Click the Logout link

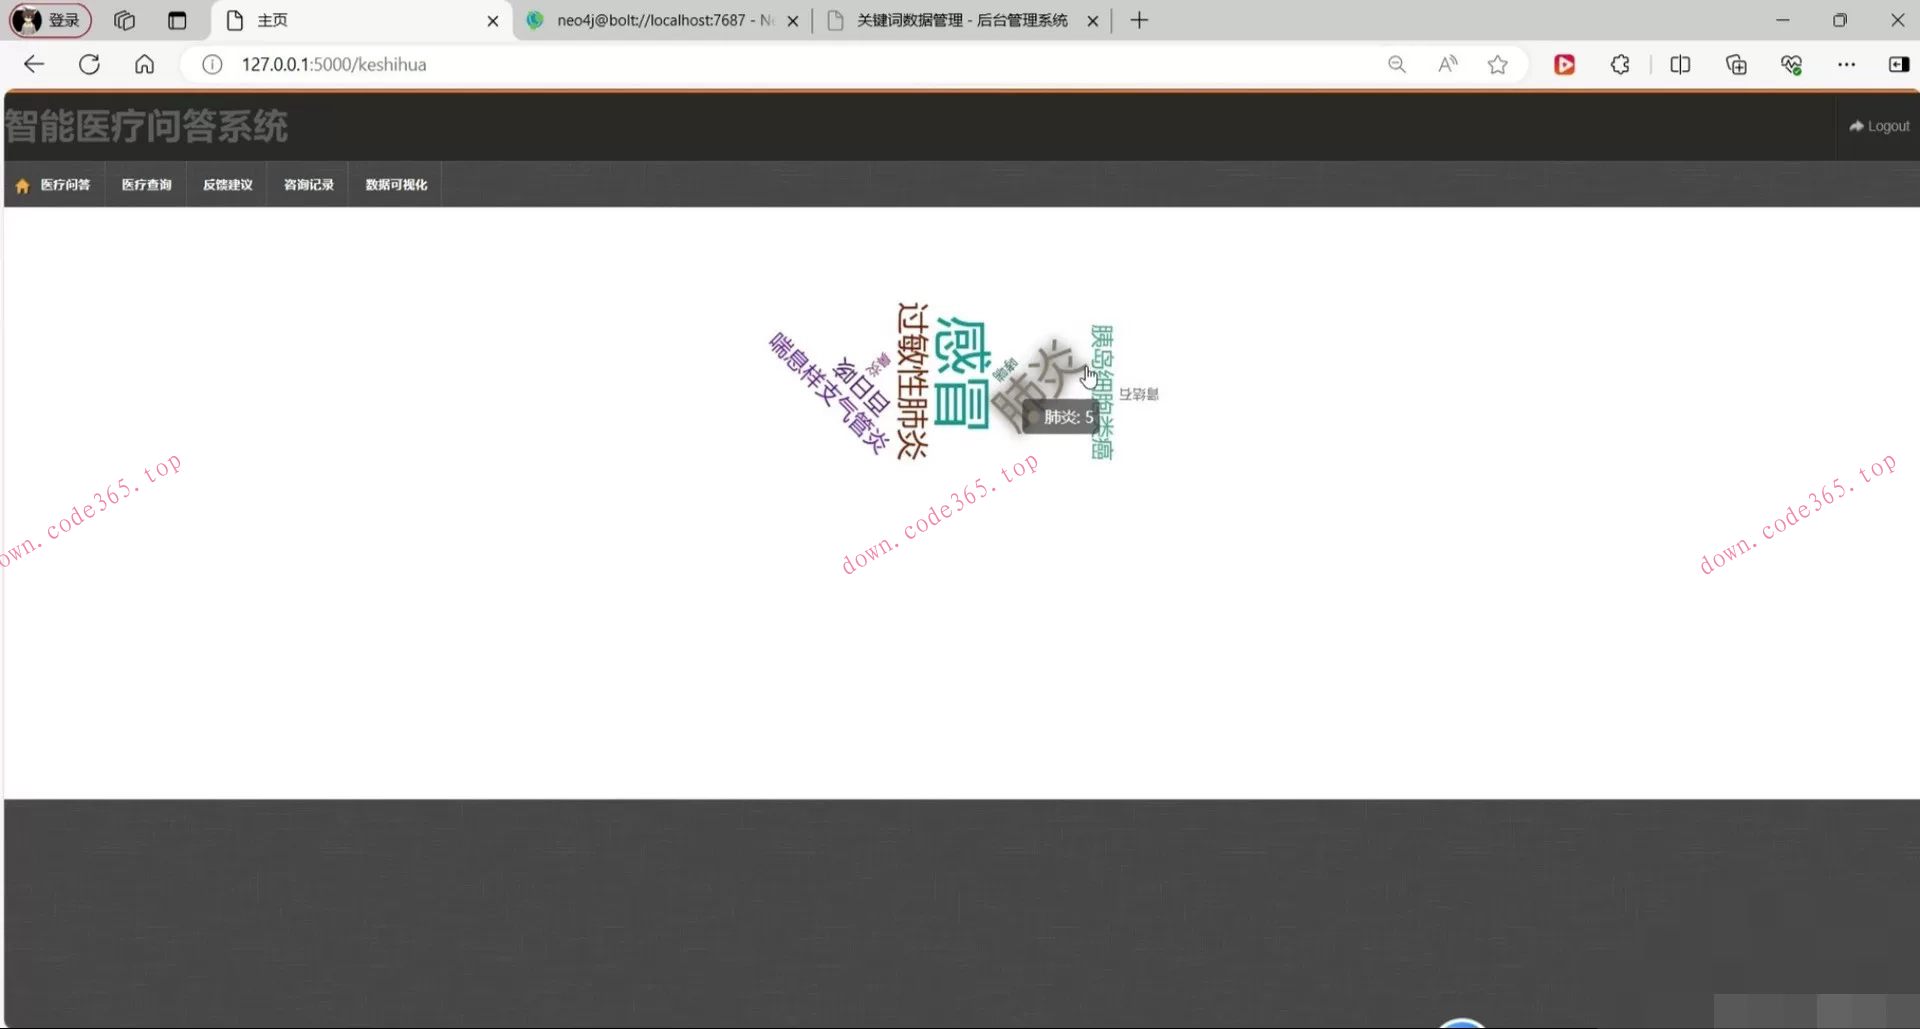coord(1879,126)
